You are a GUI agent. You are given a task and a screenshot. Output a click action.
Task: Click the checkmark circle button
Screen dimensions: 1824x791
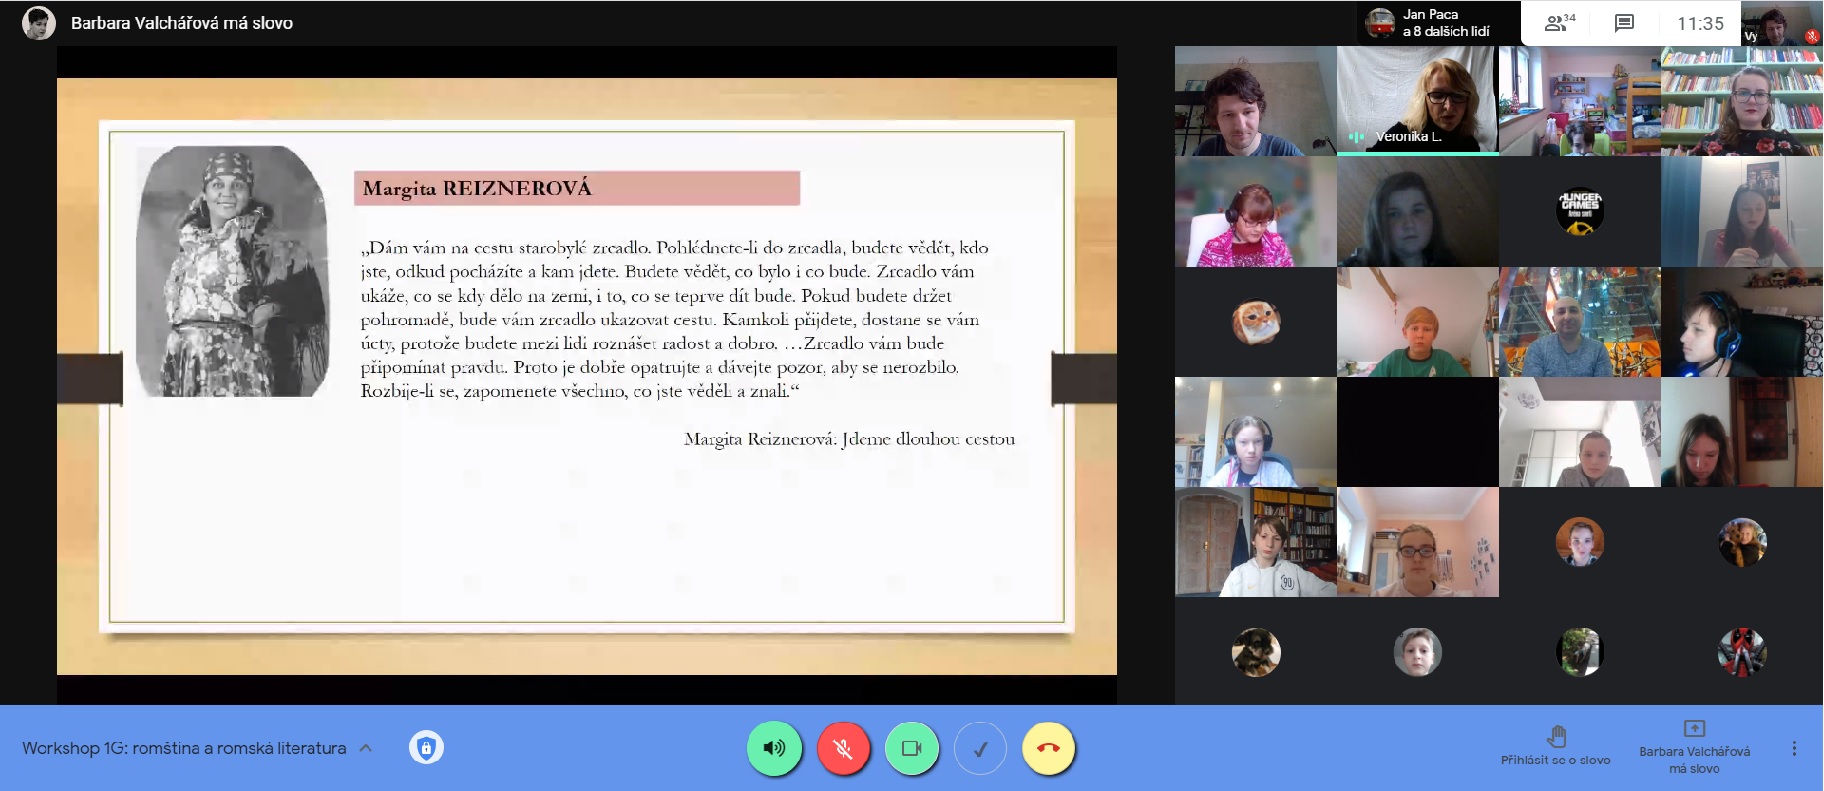point(981,748)
